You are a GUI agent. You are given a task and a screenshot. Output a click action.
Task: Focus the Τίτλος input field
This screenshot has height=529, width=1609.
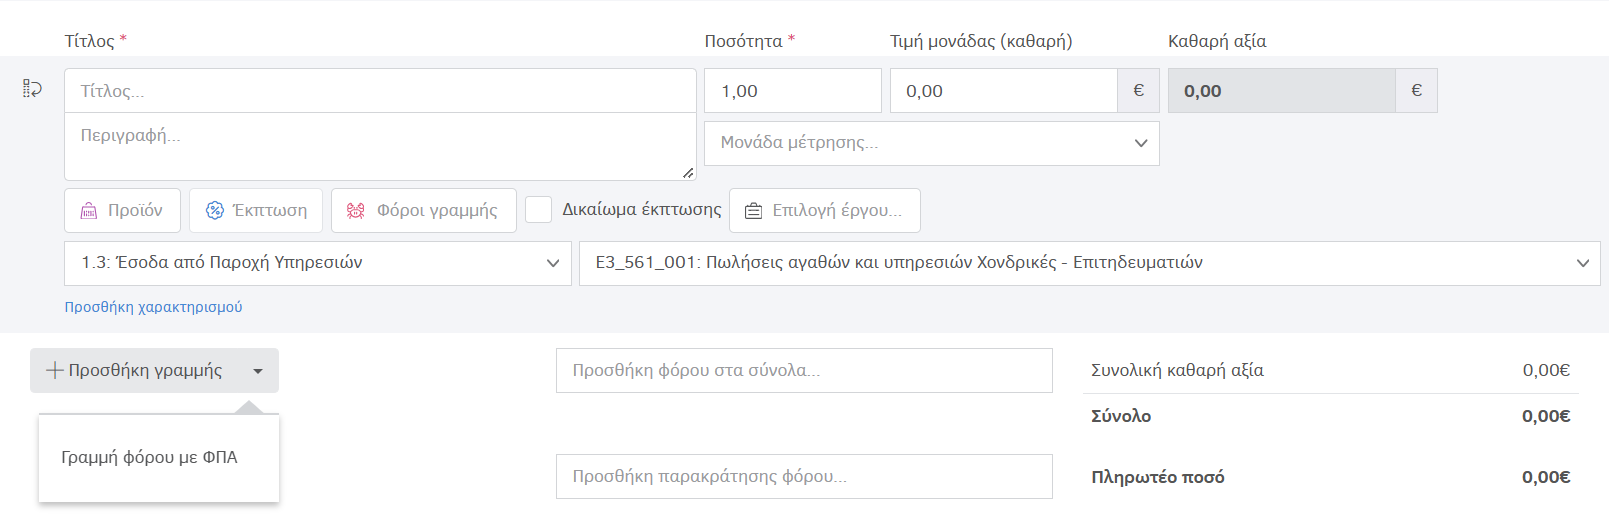(380, 91)
